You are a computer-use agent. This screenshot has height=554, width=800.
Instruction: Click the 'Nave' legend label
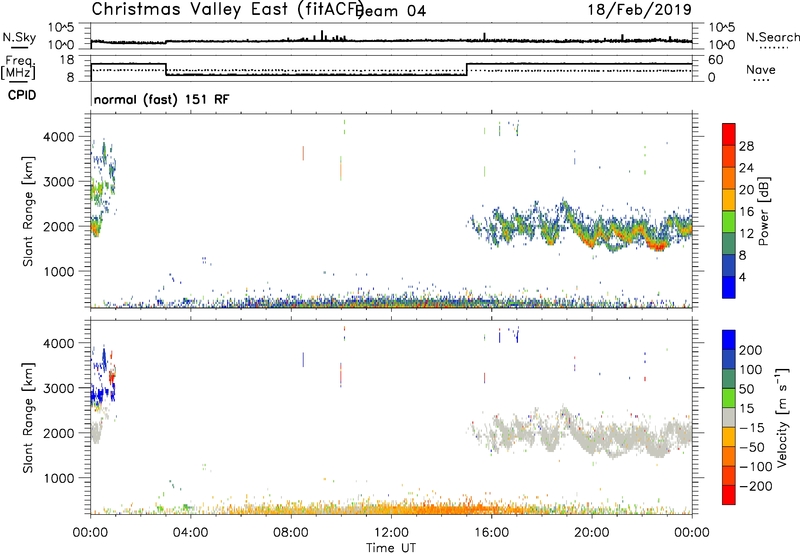(x=761, y=69)
